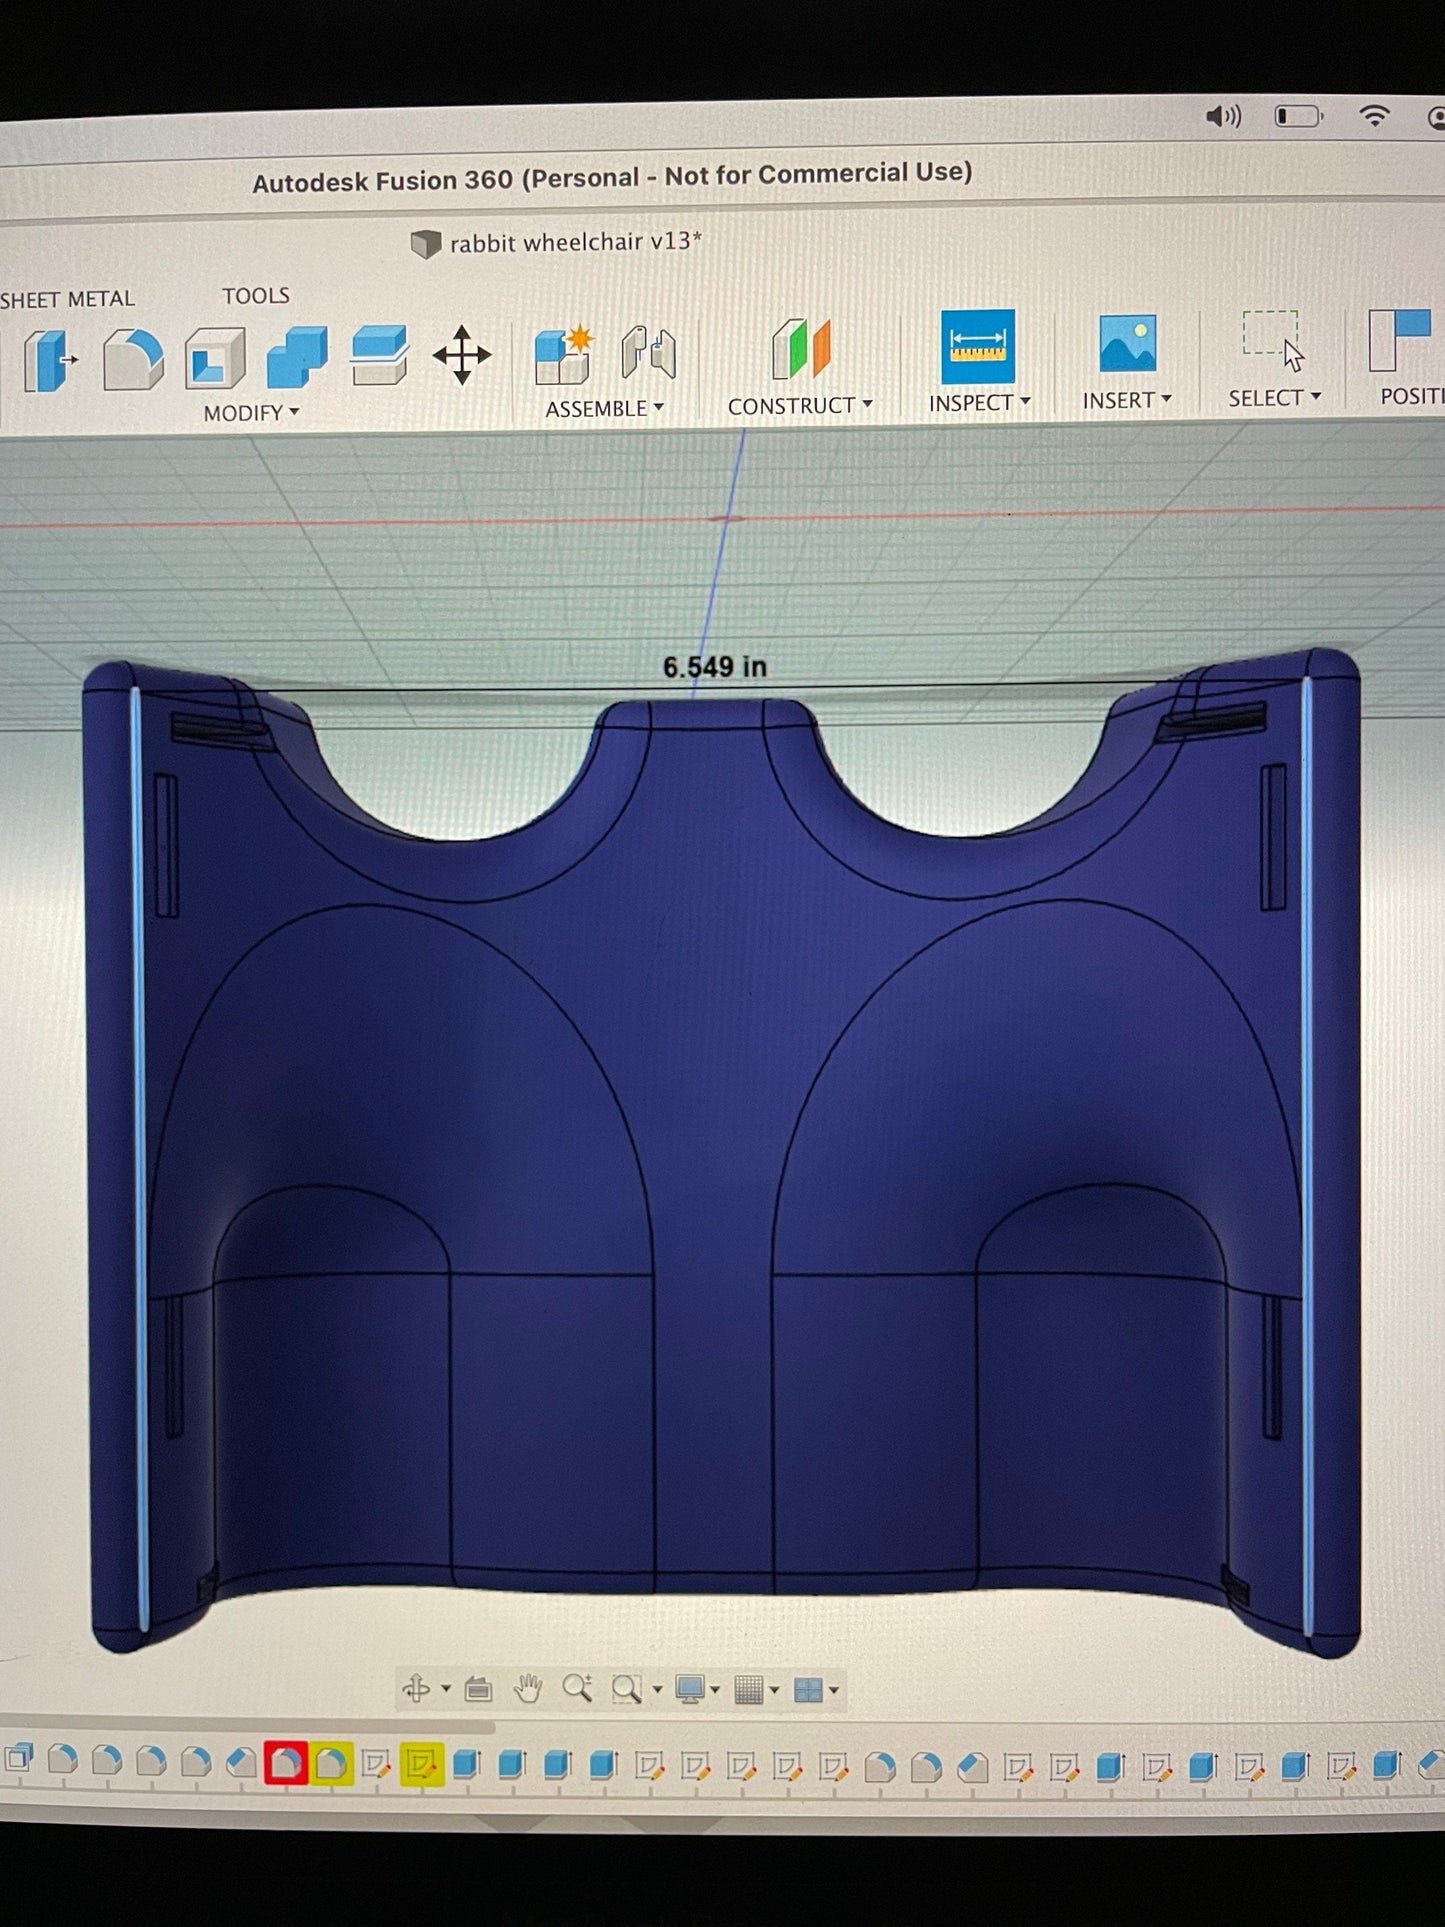This screenshot has height=1927, width=1445.
Task: Switch to the TOOLS tab
Action: point(256,296)
